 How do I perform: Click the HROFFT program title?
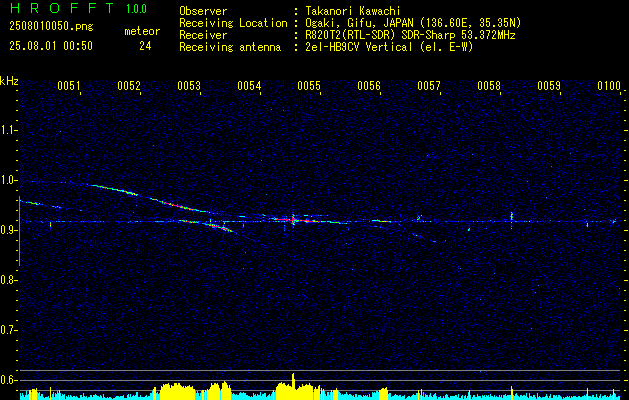pyautogui.click(x=62, y=8)
